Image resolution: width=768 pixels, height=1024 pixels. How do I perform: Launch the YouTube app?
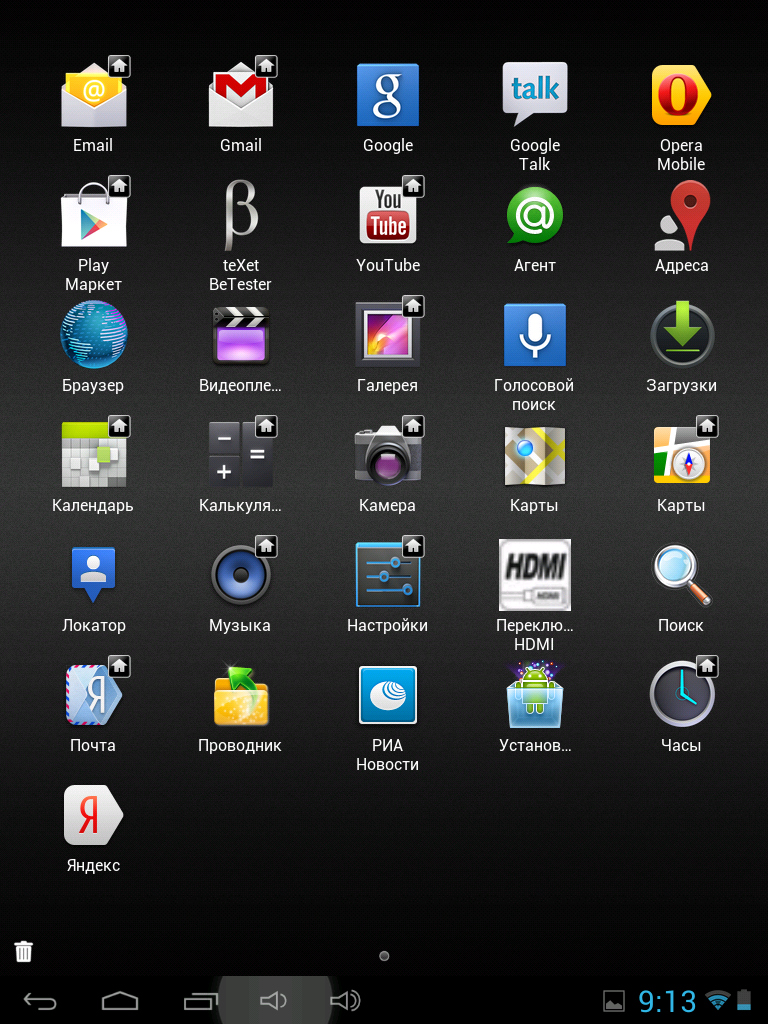(388, 214)
